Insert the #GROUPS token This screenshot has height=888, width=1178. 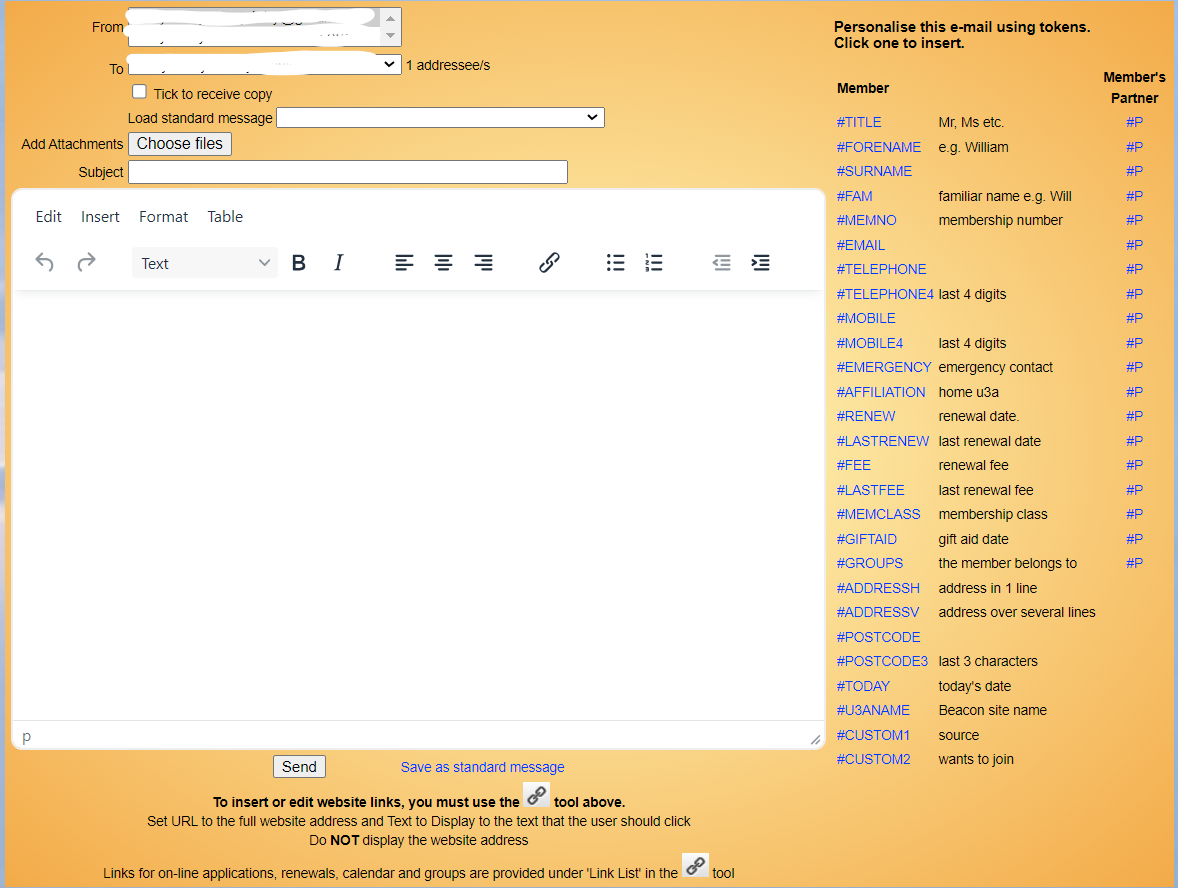click(869, 563)
